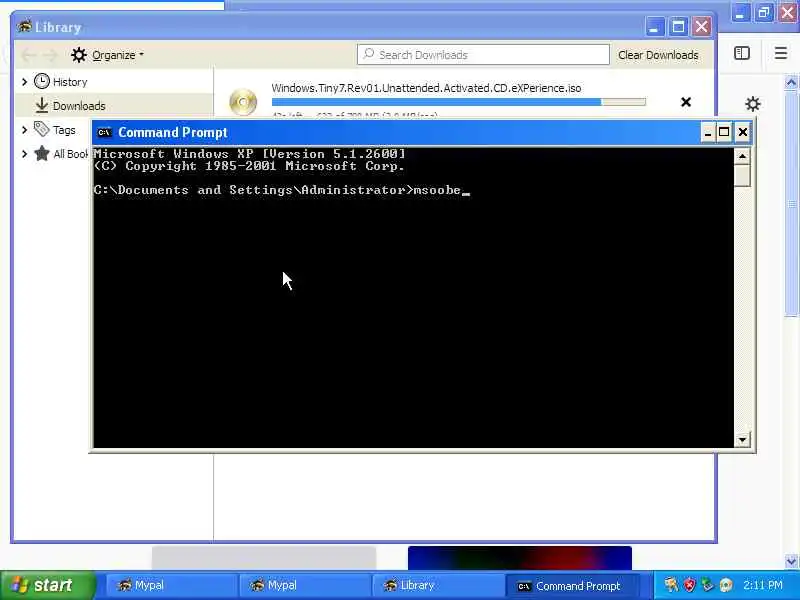The height and width of the screenshot is (600, 800).
Task: Close the Library window
Action: pyautogui.click(x=702, y=27)
